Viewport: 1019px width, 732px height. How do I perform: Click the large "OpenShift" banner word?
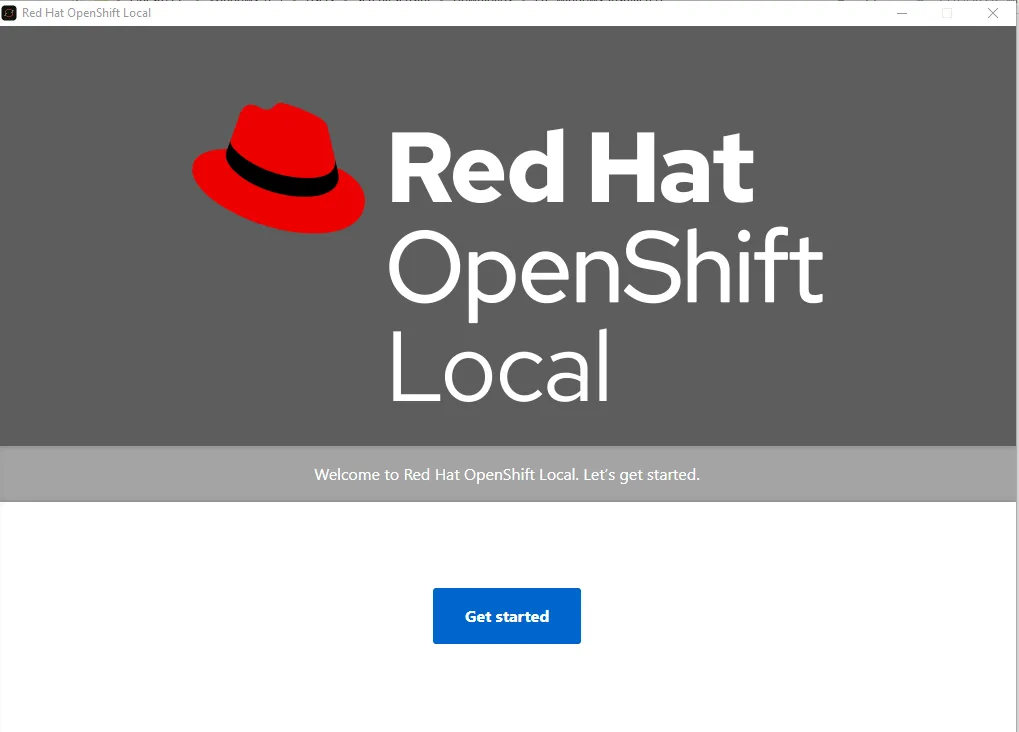click(606, 273)
